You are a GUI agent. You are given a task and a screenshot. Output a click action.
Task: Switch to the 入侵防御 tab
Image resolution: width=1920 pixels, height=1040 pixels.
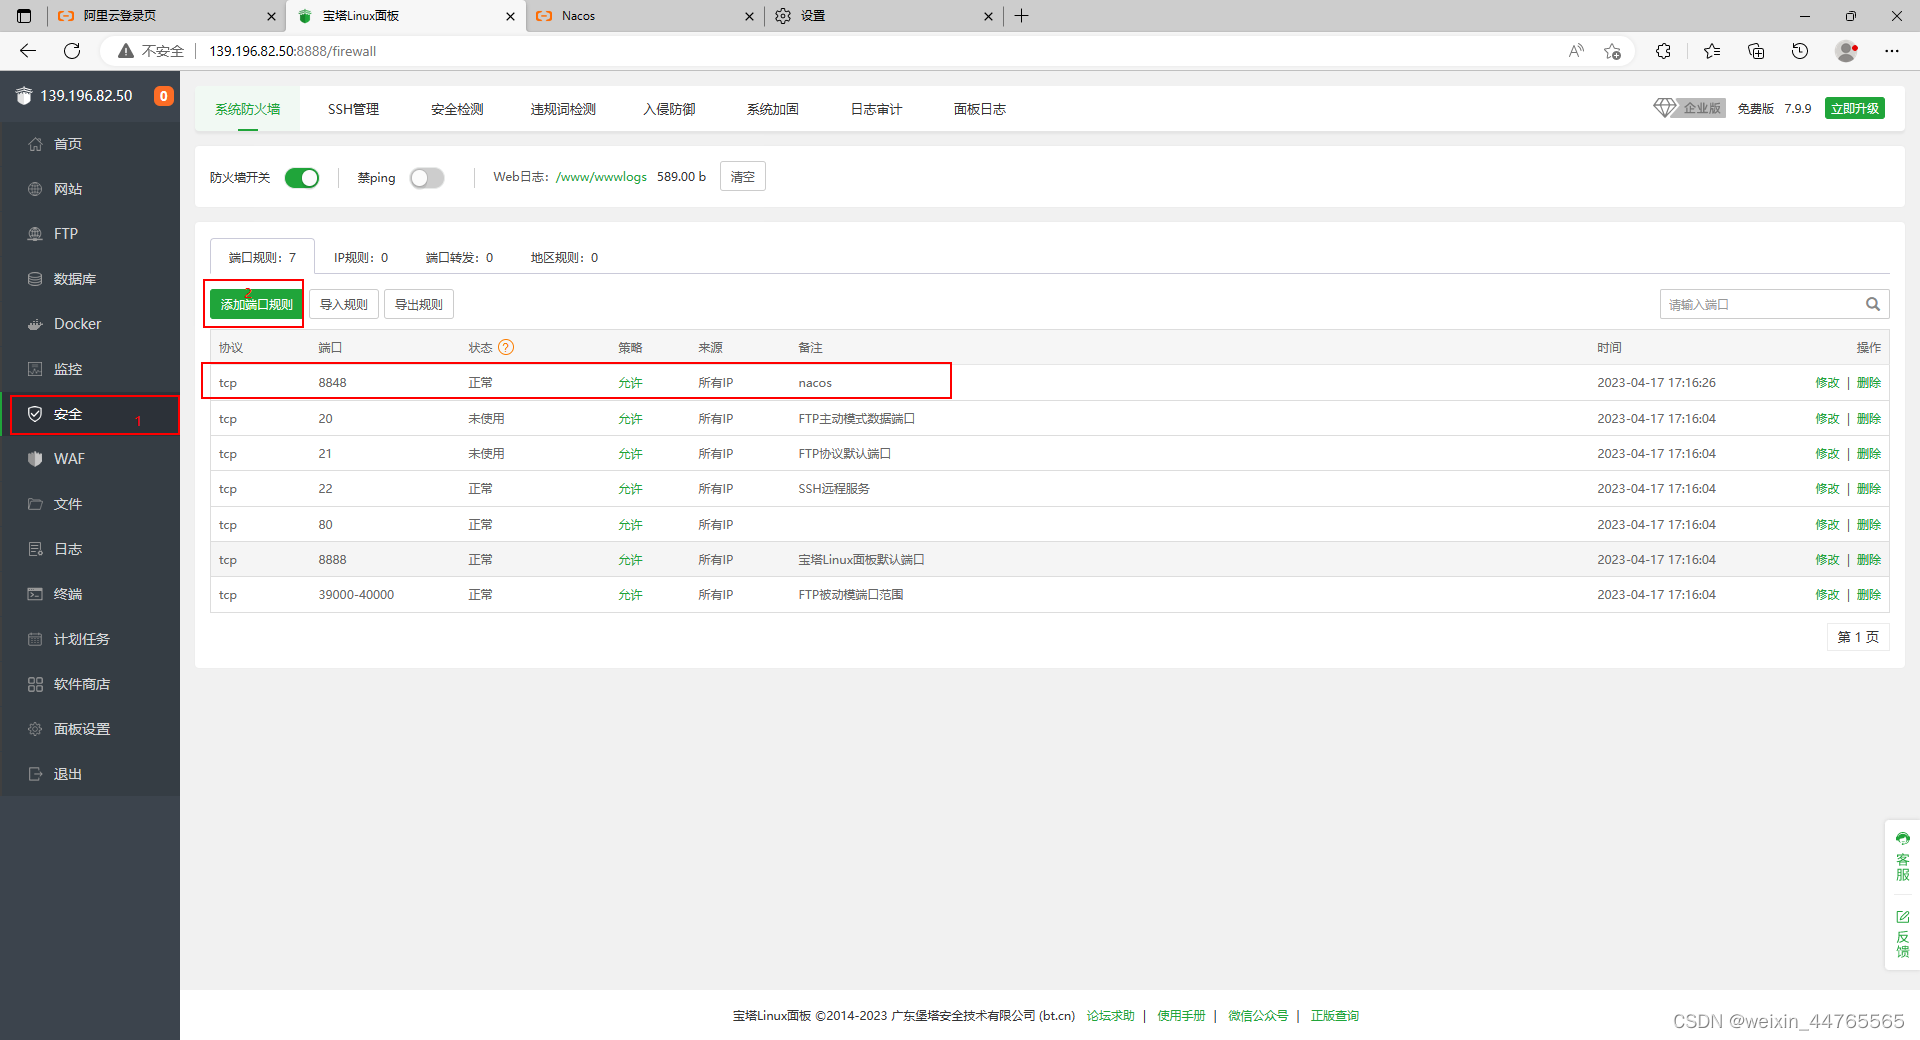(669, 109)
